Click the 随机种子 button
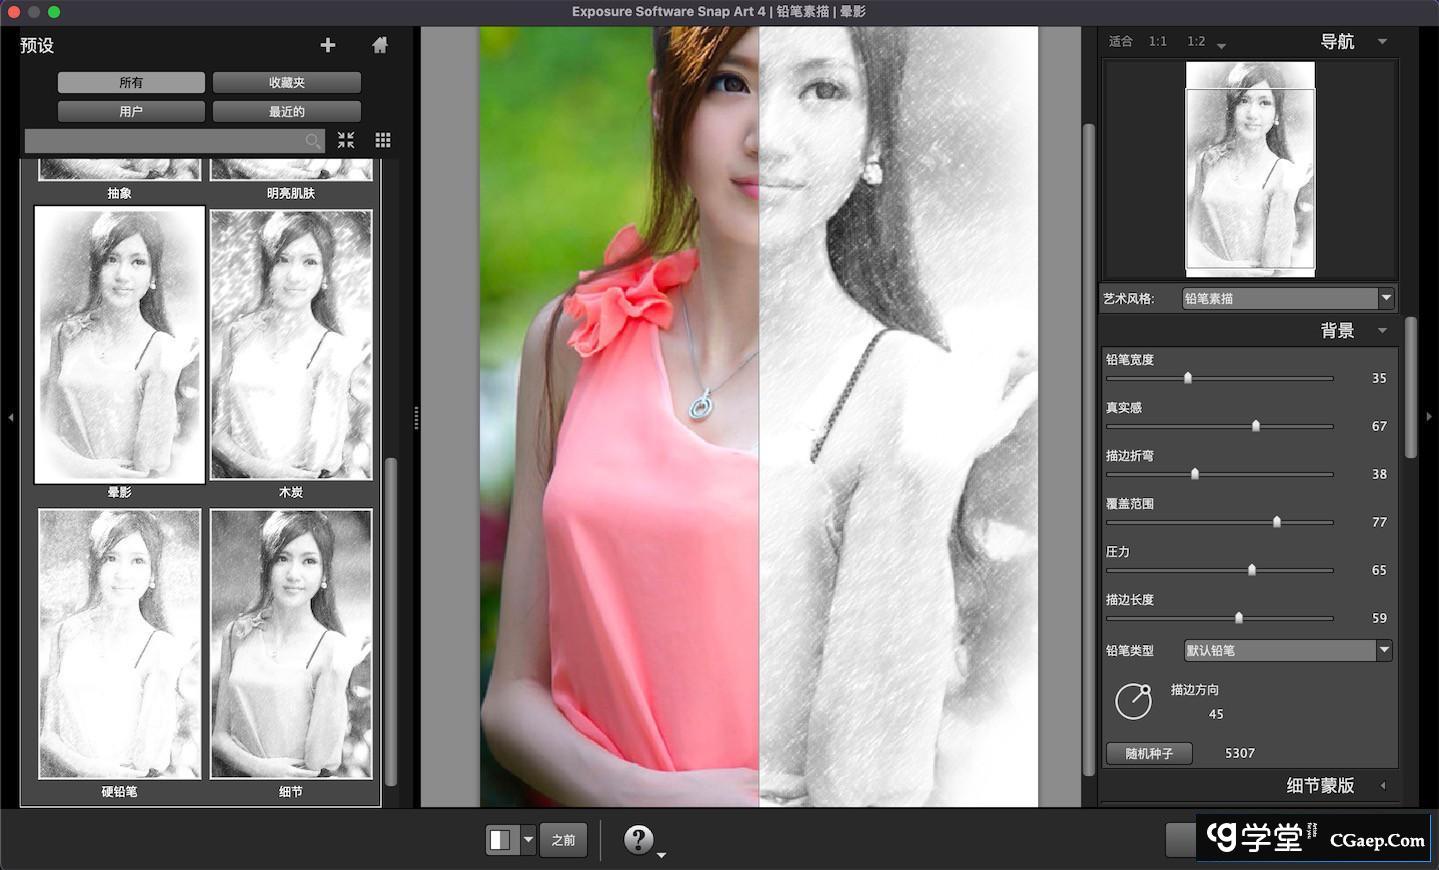Image resolution: width=1439 pixels, height=870 pixels. [x=1149, y=753]
